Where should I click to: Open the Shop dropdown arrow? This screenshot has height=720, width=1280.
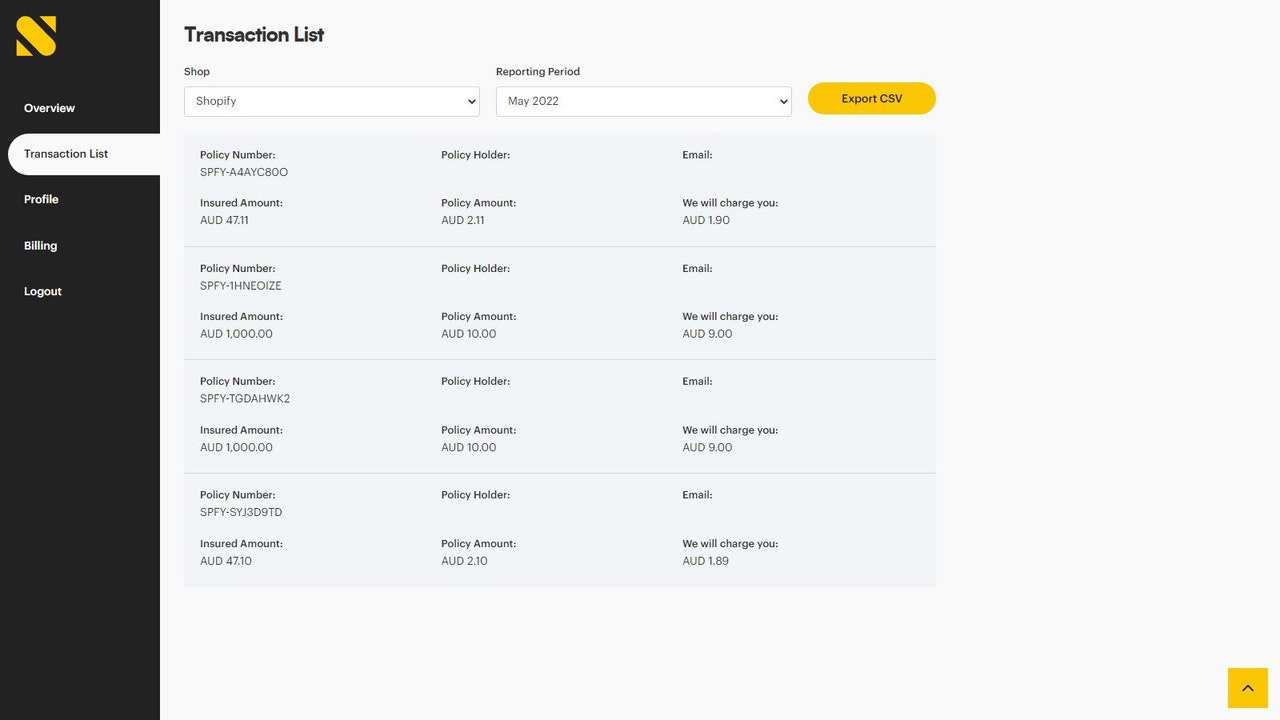click(473, 101)
